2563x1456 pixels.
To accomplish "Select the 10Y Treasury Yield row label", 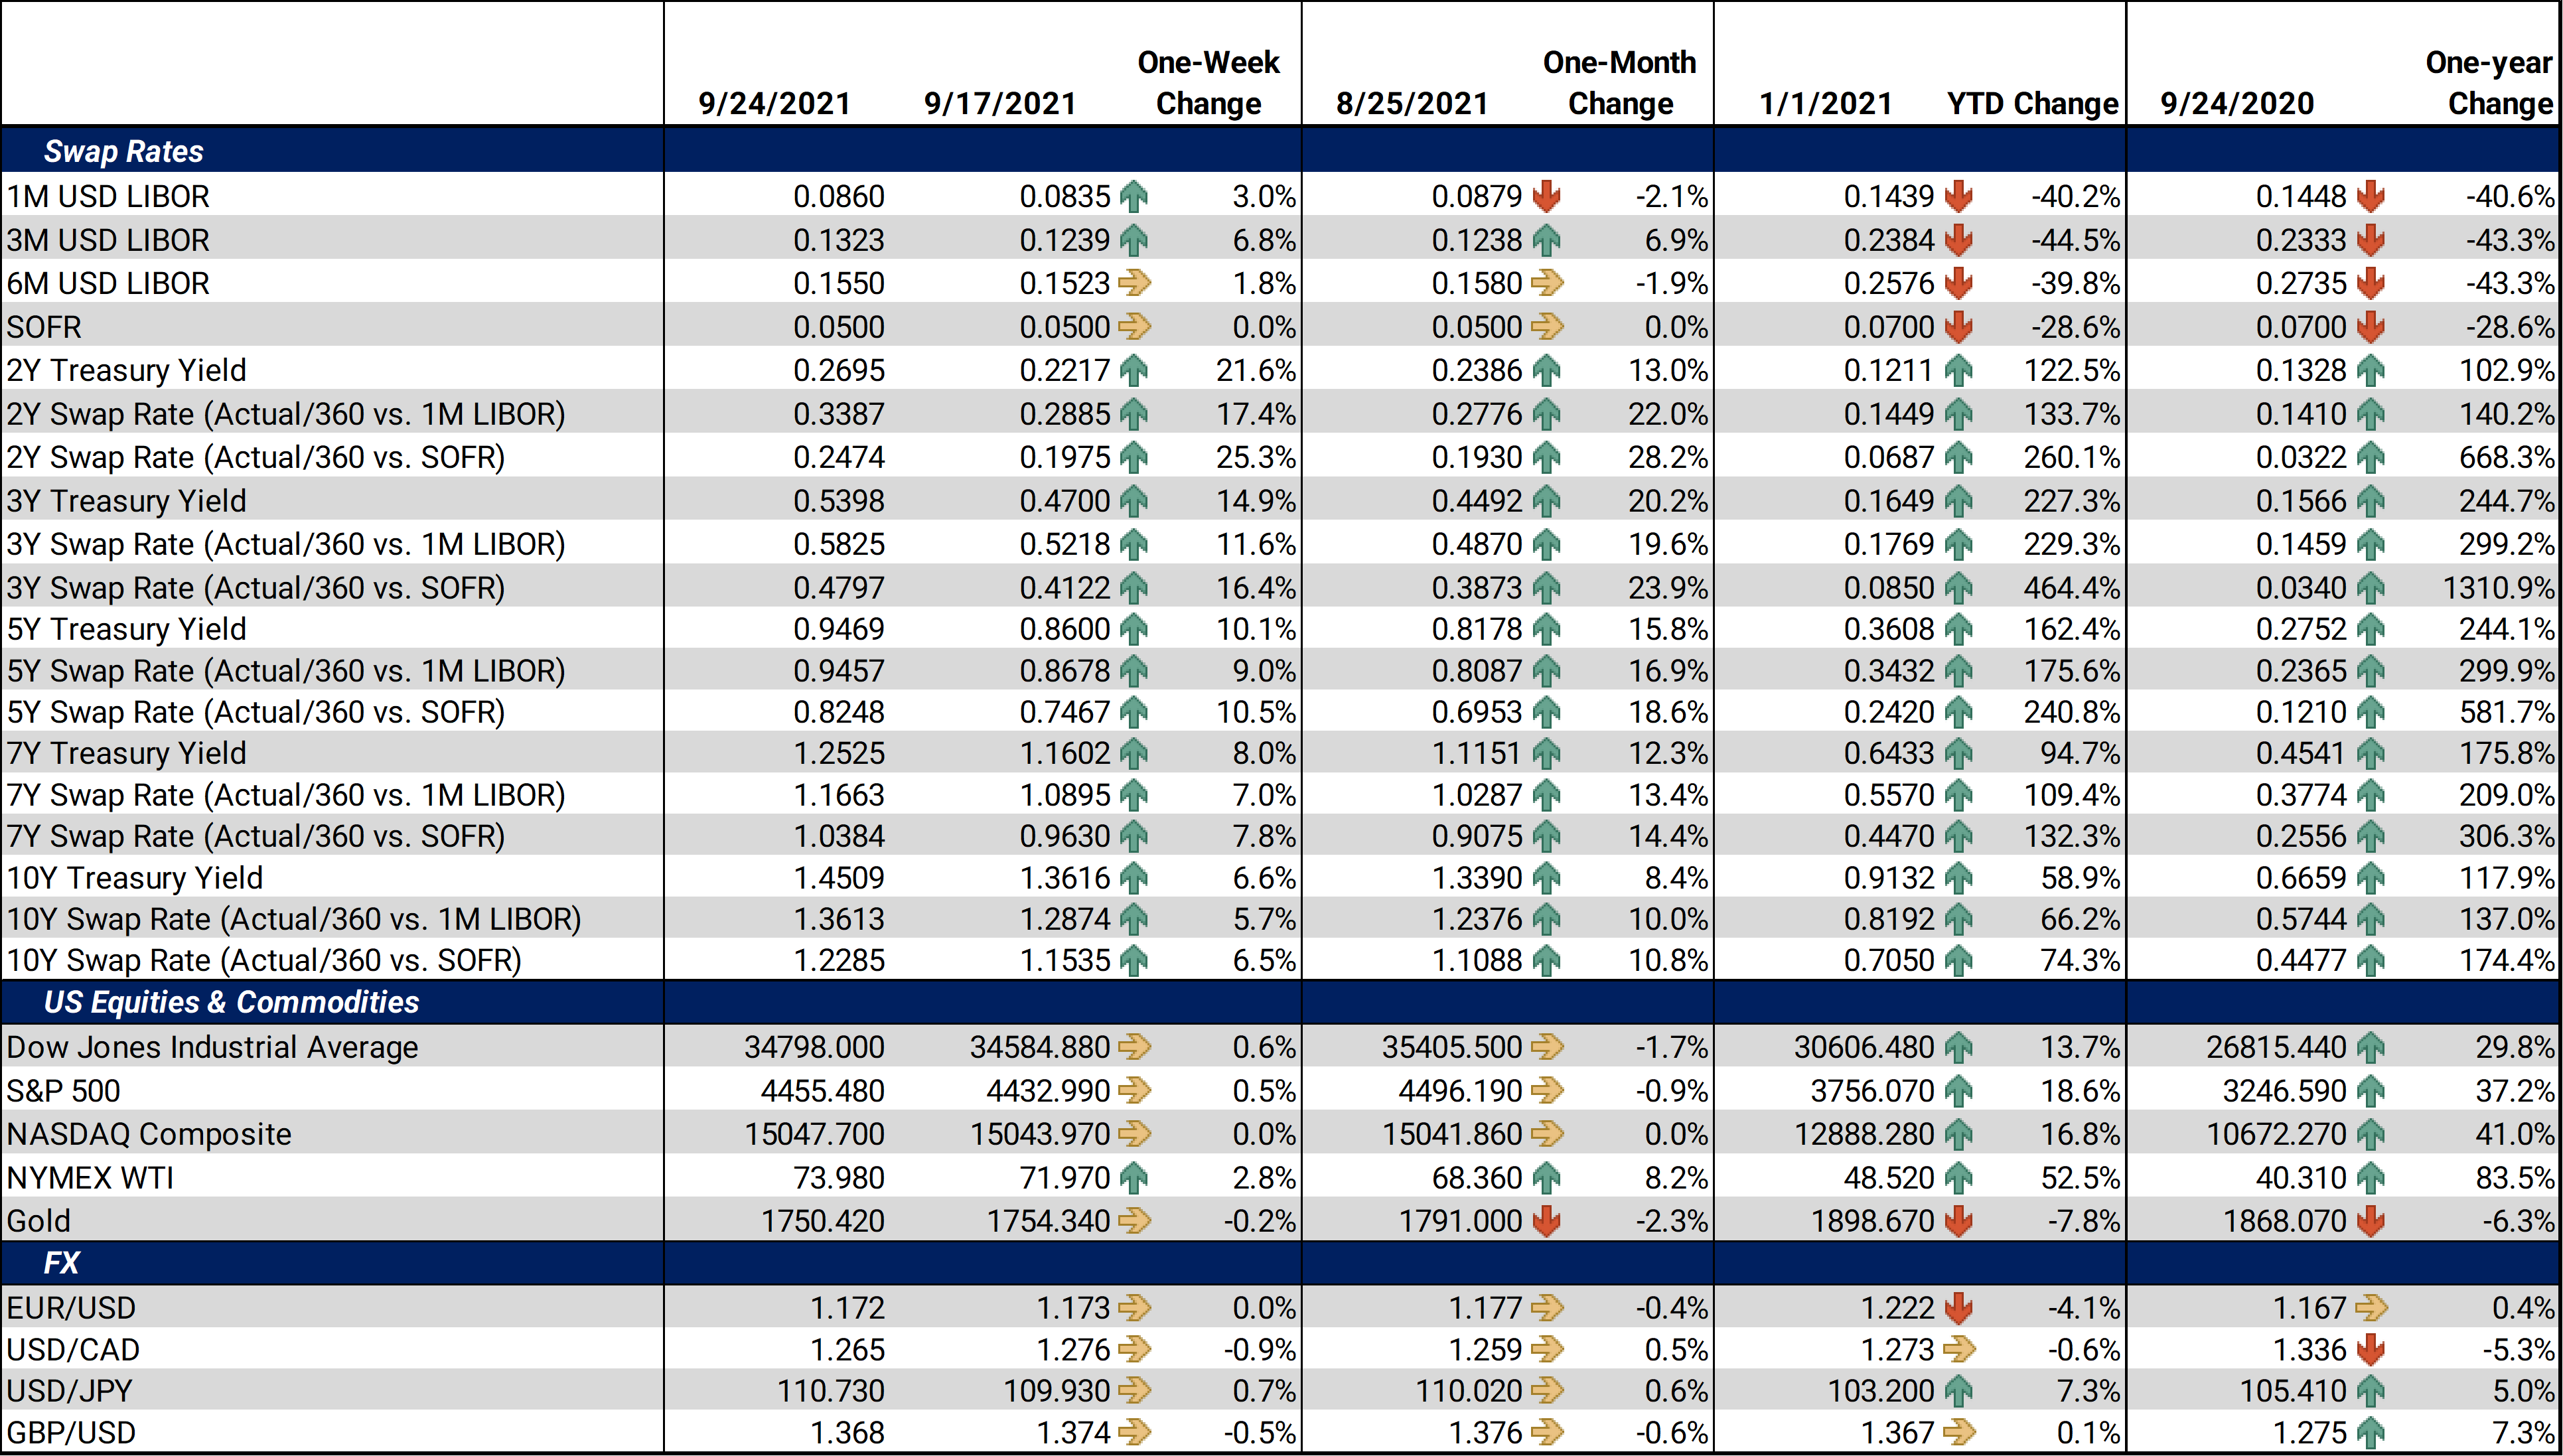I will [135, 878].
